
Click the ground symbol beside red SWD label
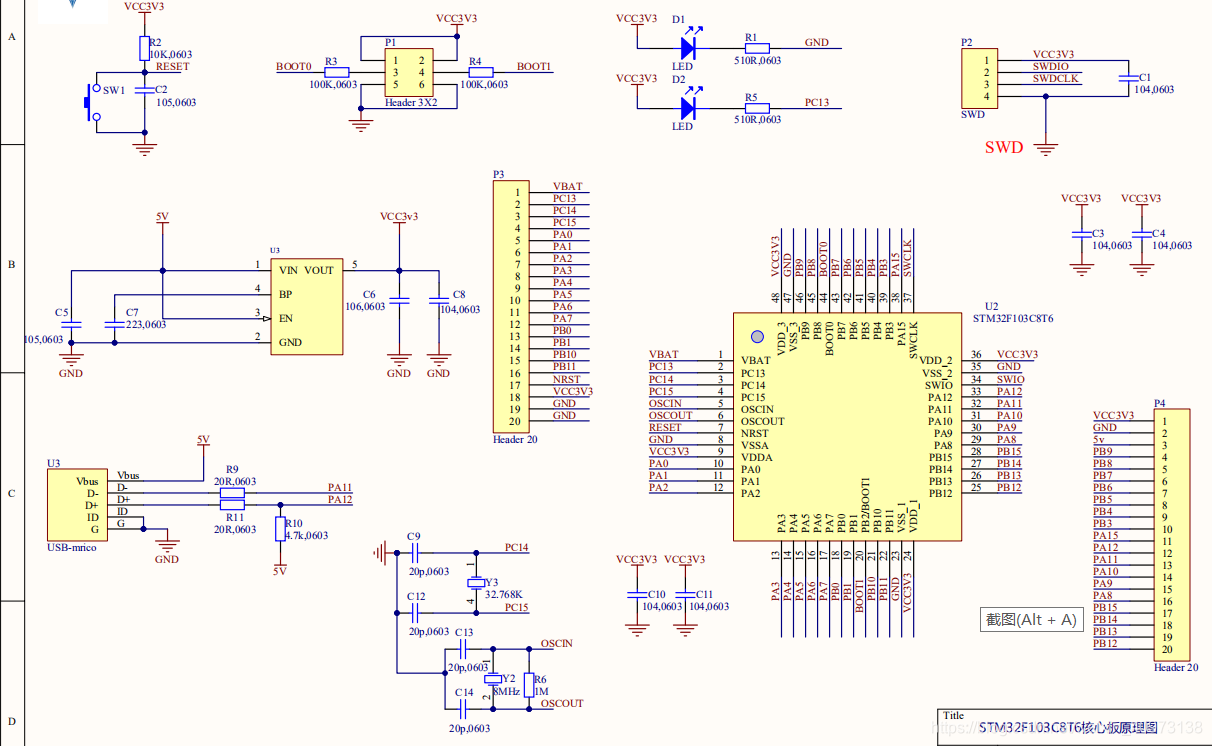pyautogui.click(x=1046, y=149)
